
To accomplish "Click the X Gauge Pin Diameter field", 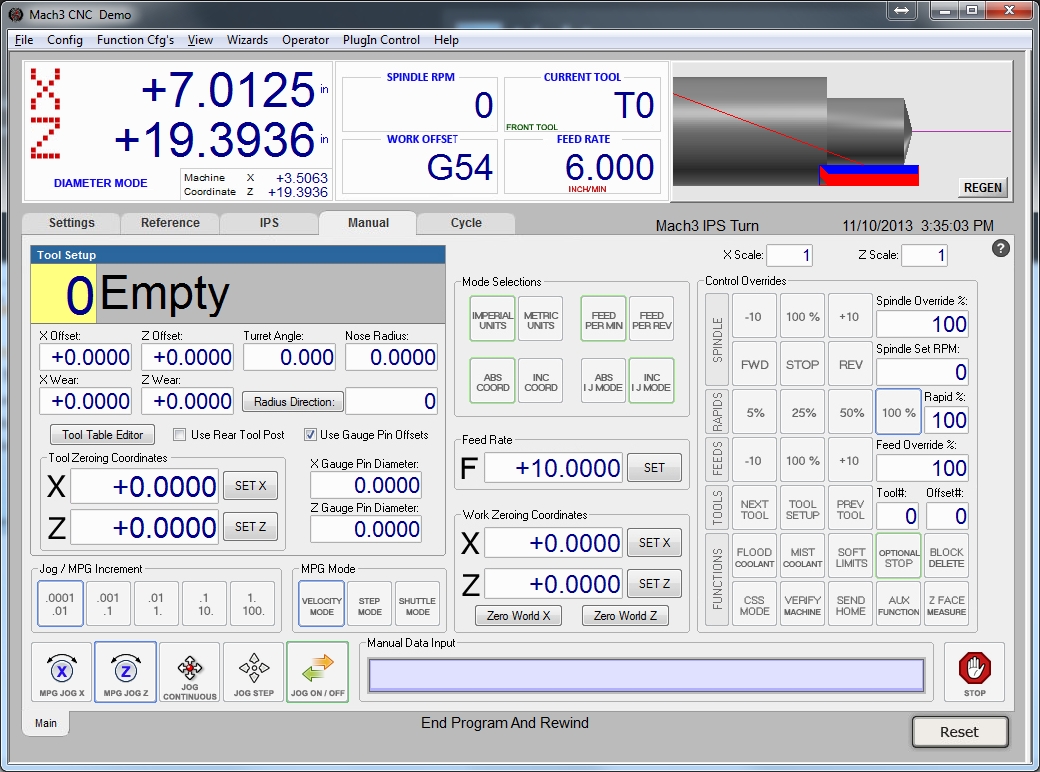I will [x=365, y=485].
